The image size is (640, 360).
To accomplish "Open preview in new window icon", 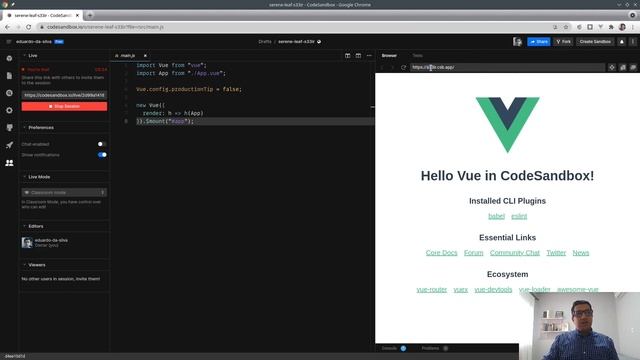I will (x=633, y=67).
